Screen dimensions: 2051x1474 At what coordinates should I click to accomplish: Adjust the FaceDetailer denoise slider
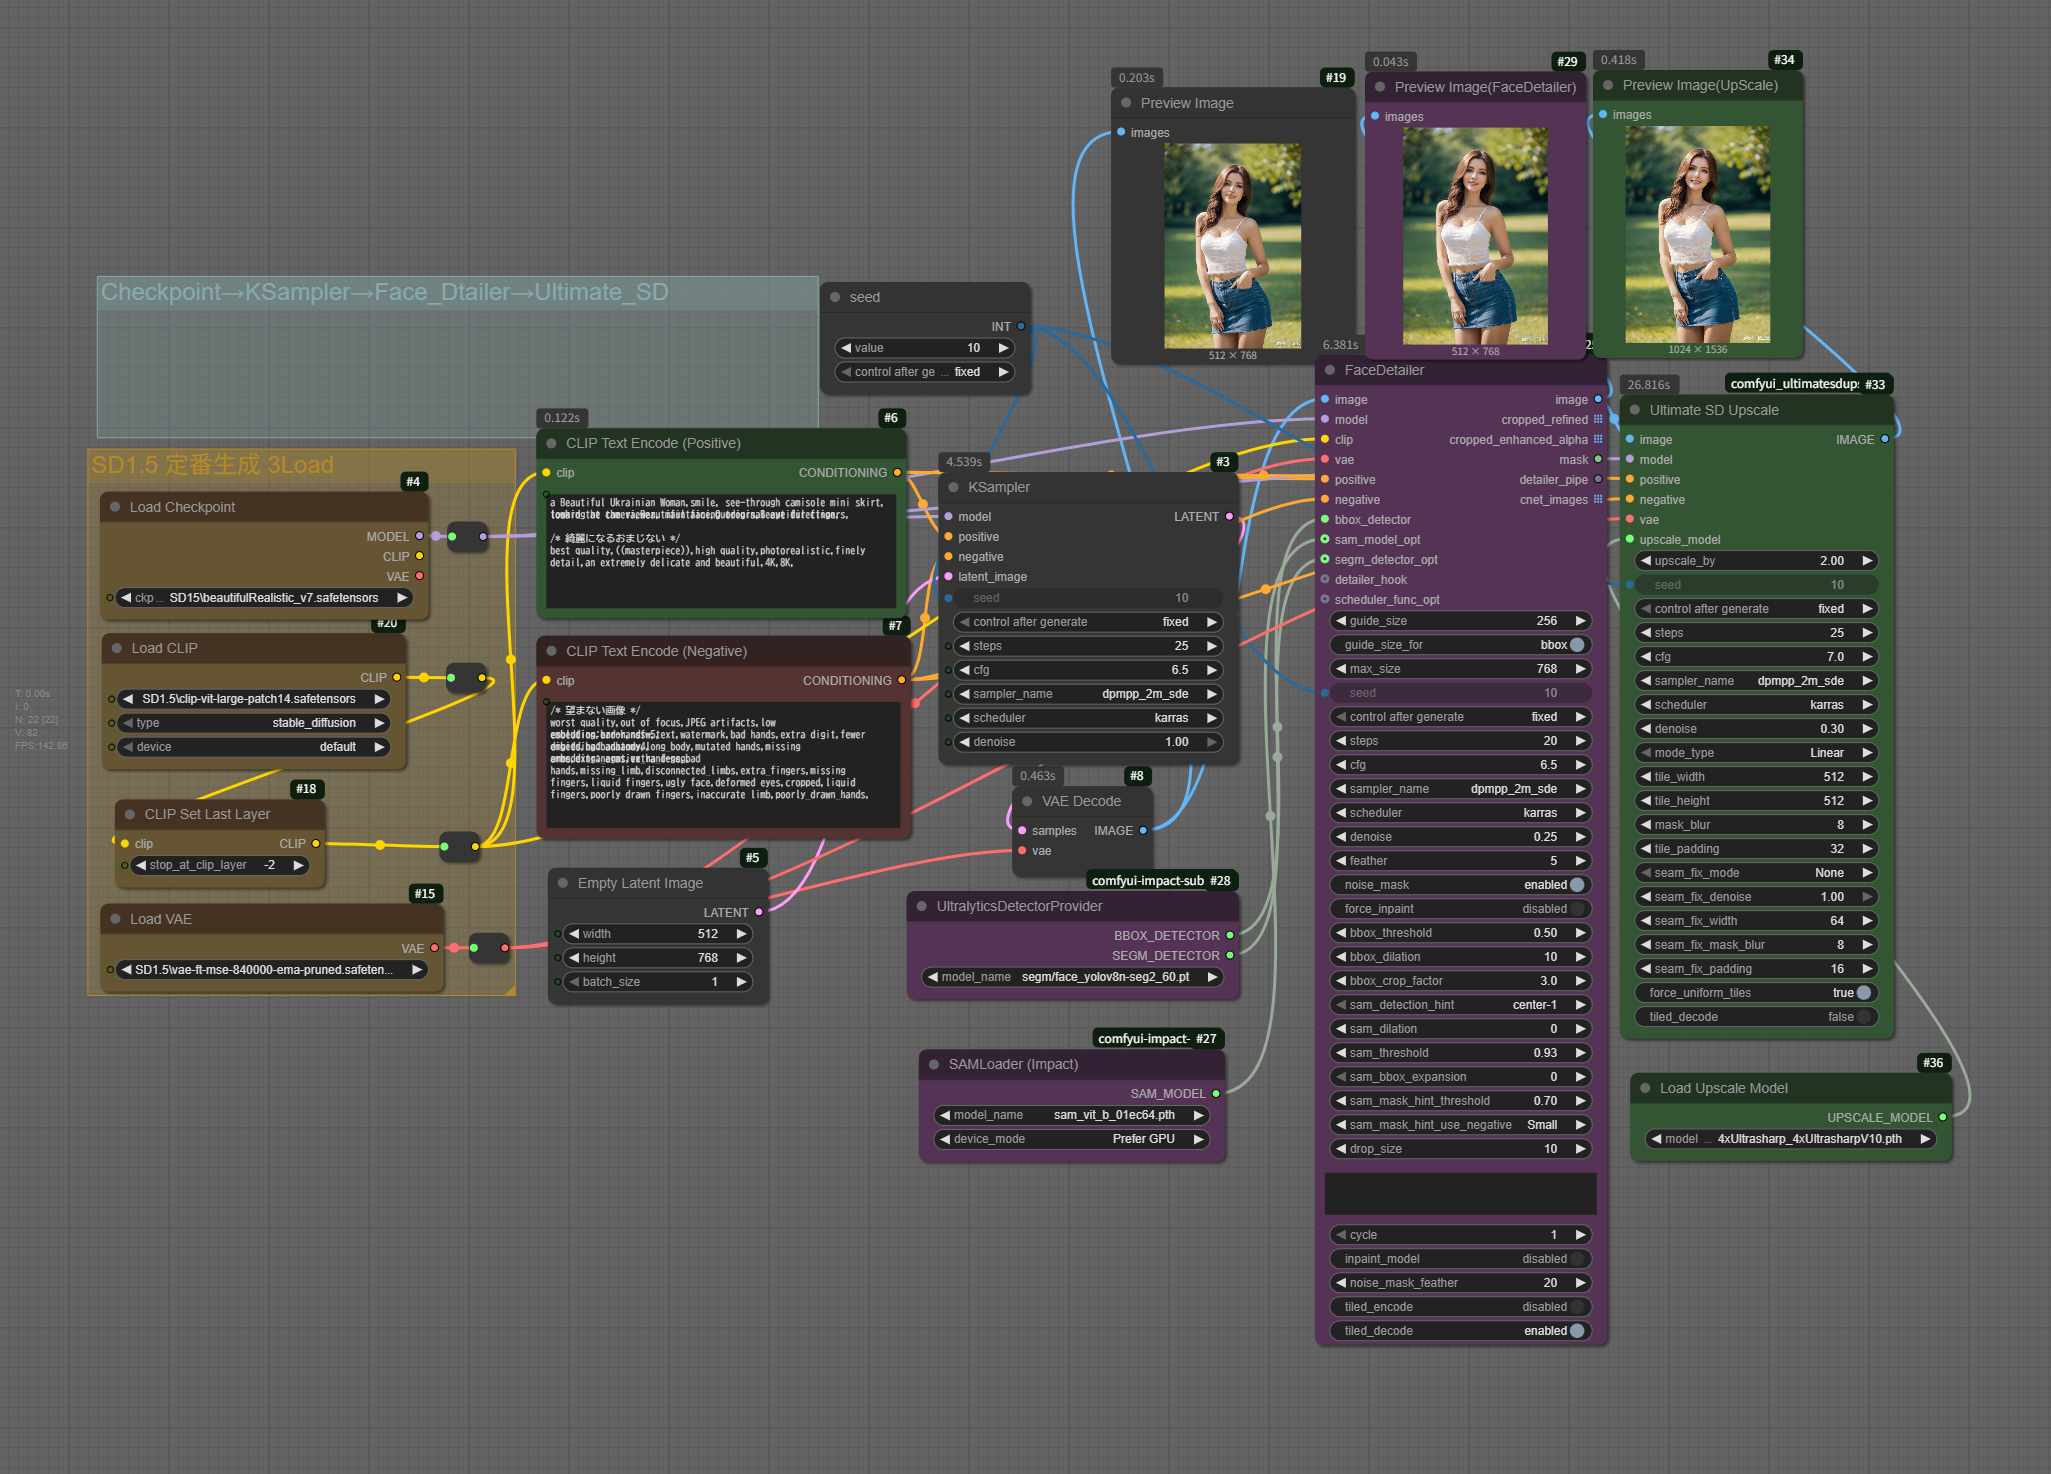coord(1460,837)
